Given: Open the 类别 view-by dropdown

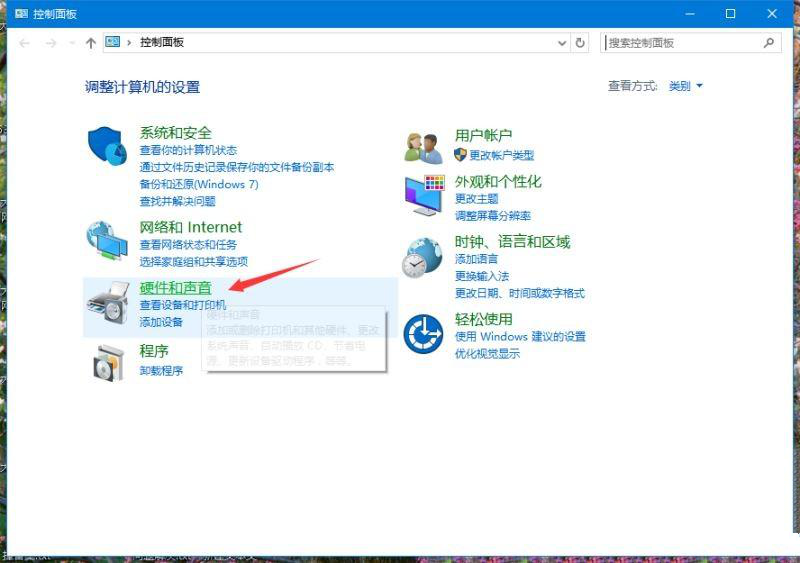Looking at the screenshot, I should tap(686, 86).
